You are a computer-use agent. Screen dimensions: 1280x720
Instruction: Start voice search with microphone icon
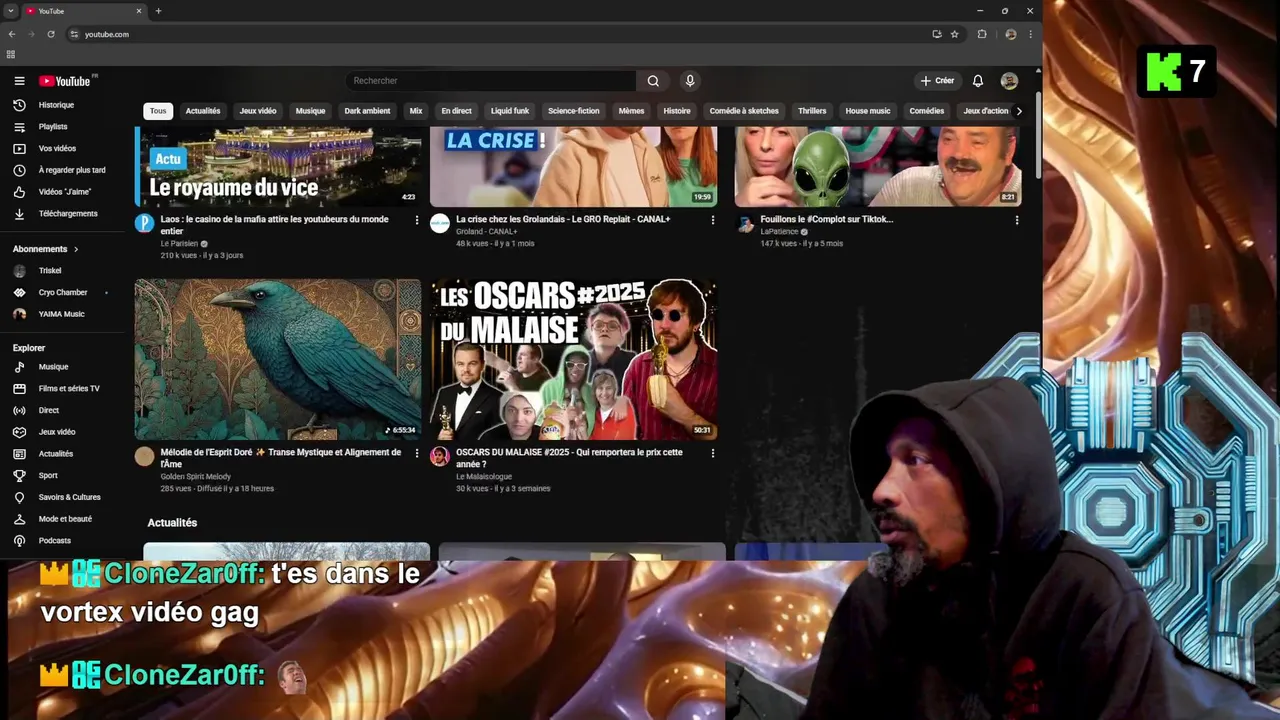689,81
